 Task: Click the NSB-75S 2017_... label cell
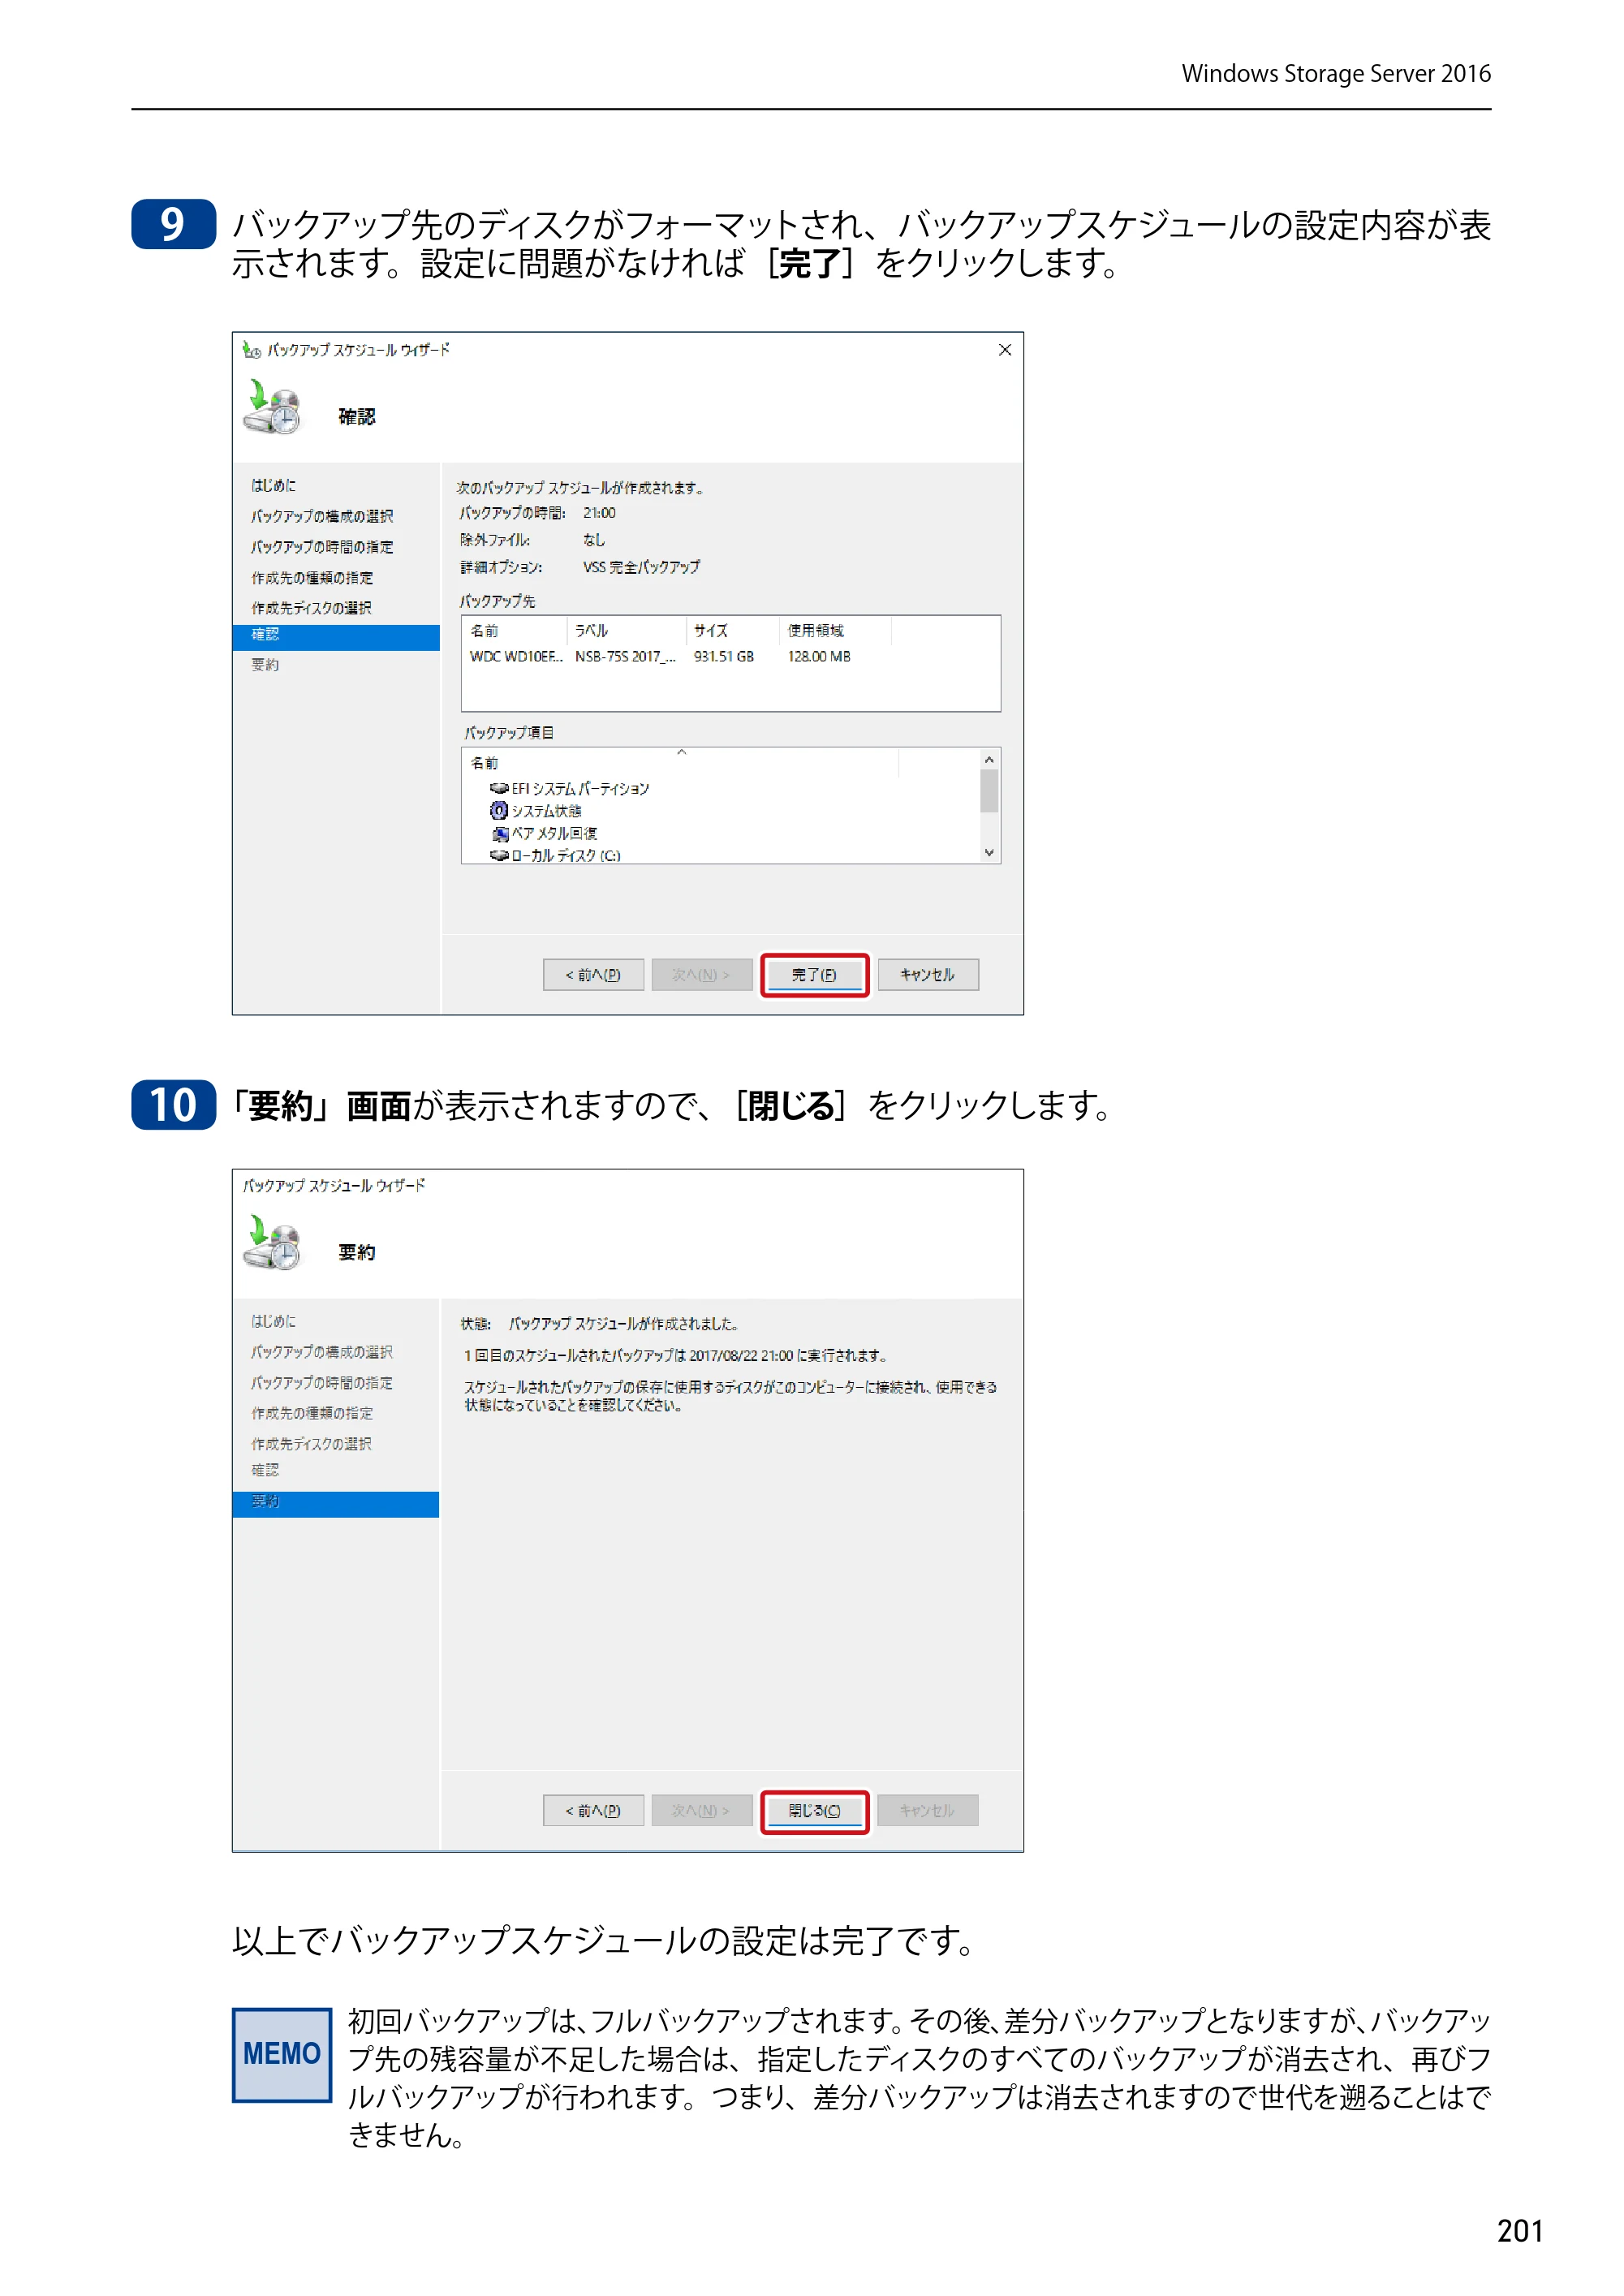[x=625, y=657]
